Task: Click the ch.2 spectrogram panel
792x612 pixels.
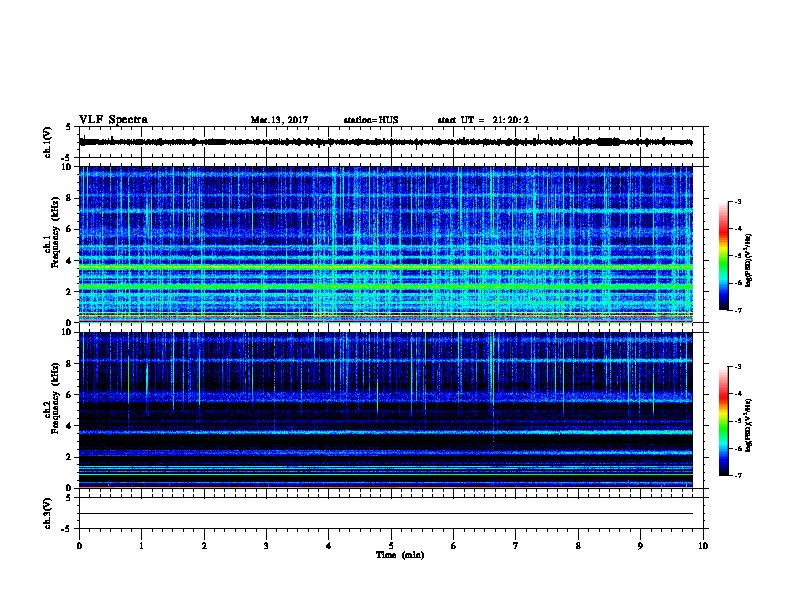Action: pos(386,410)
